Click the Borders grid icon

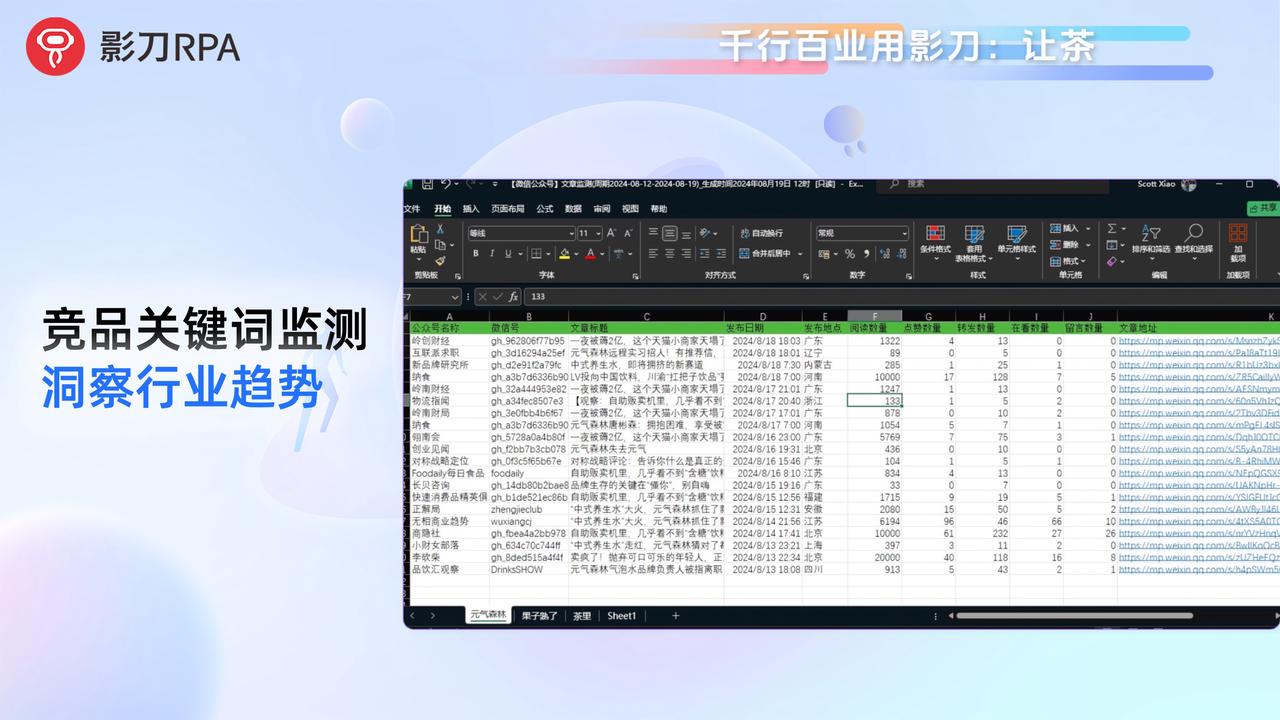tap(536, 253)
